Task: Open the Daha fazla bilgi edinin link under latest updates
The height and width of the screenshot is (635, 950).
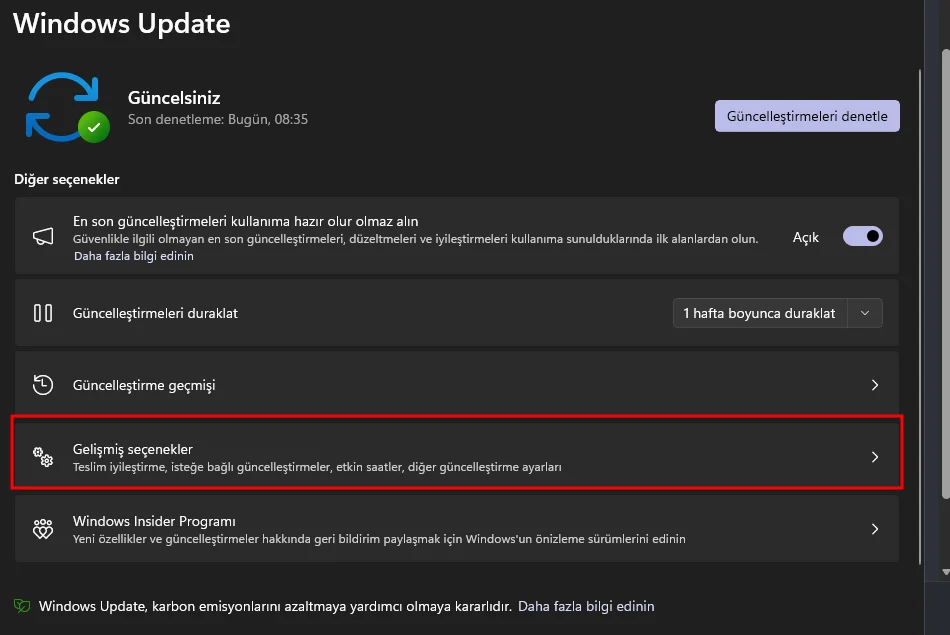Action: pos(133,256)
